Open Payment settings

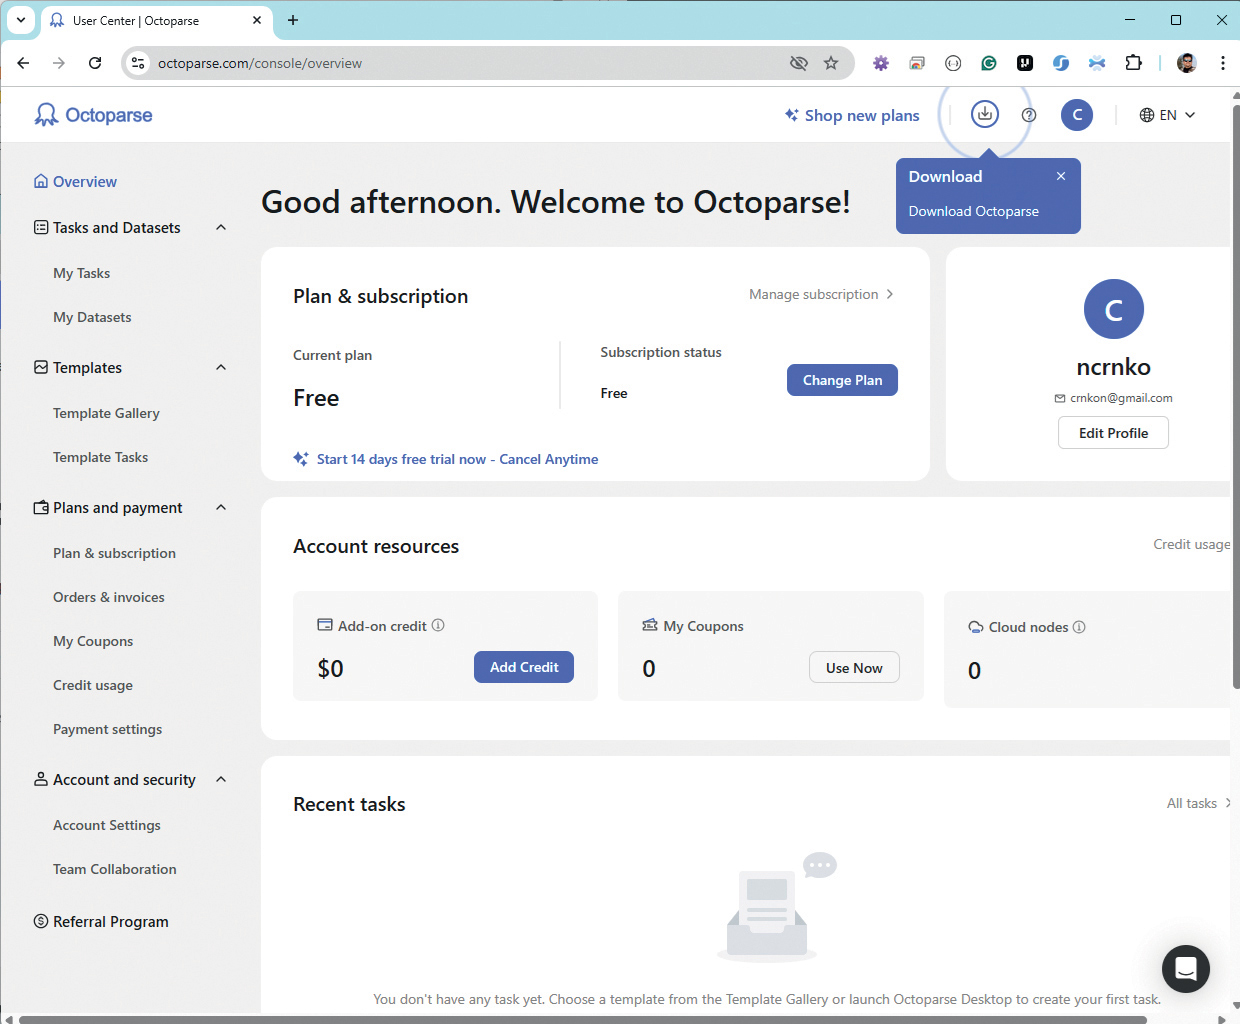(107, 729)
